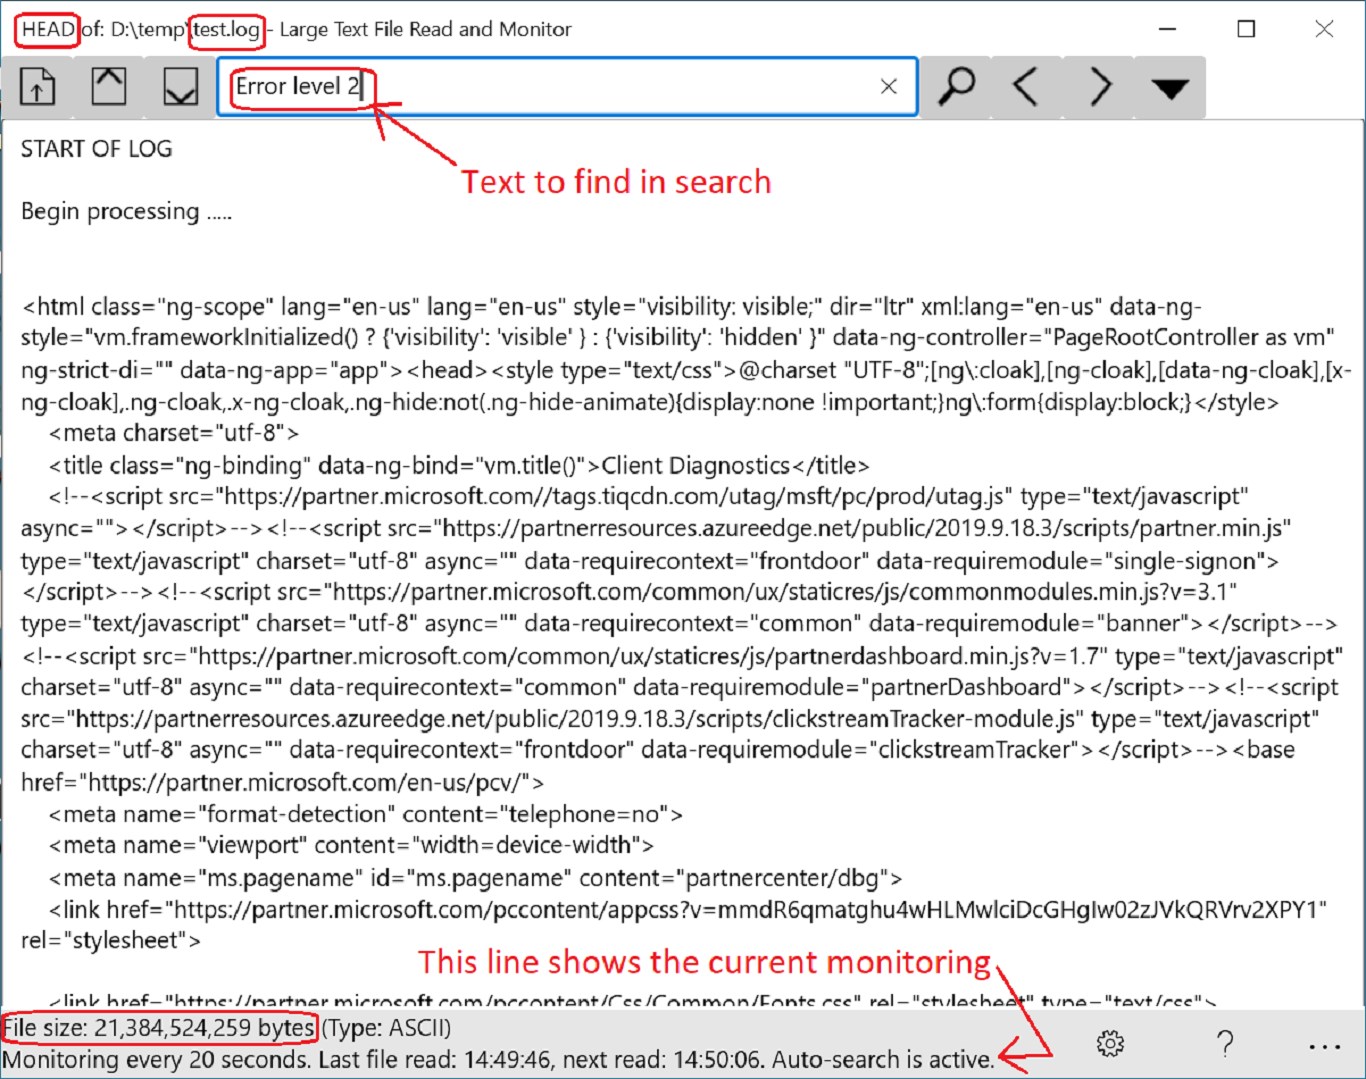Click the '<meta charset="utf-8">' line

tap(174, 433)
